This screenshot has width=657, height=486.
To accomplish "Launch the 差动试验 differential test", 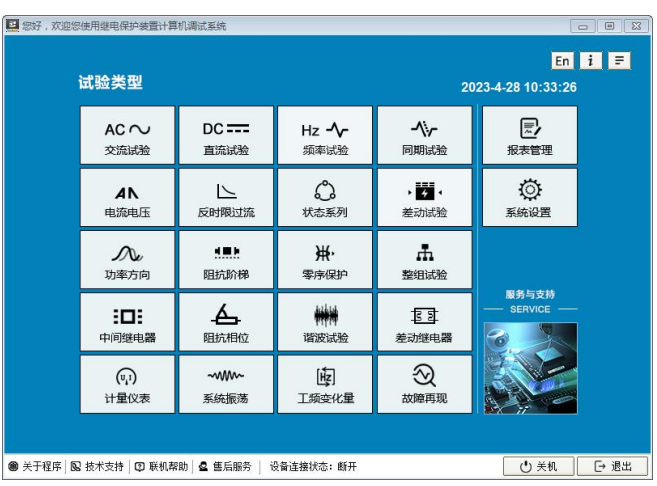I will (x=424, y=198).
